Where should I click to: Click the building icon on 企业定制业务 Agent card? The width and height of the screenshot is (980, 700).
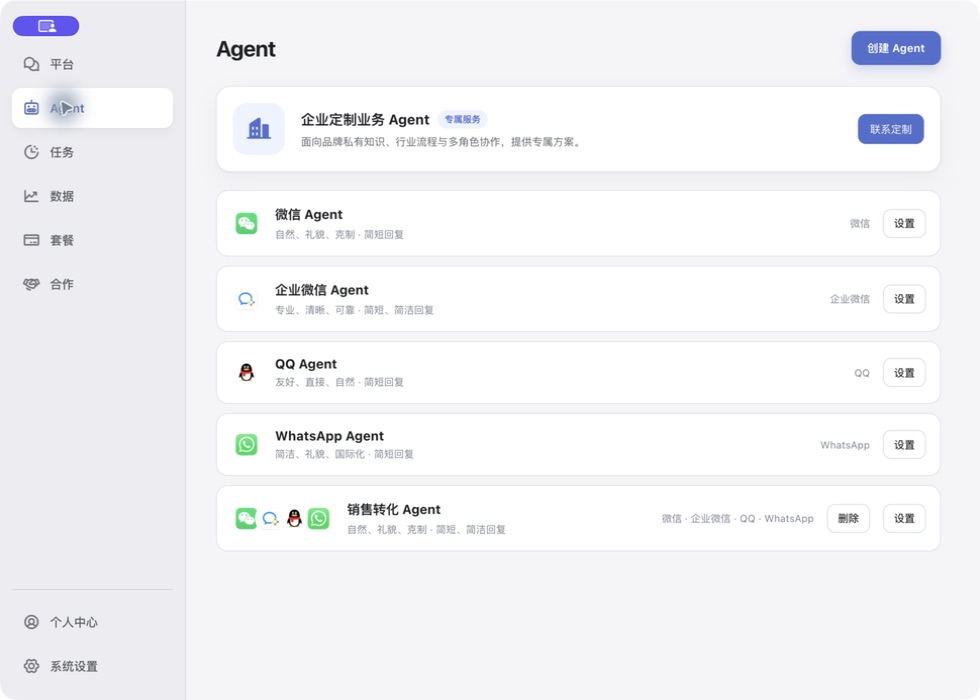pyautogui.click(x=259, y=129)
